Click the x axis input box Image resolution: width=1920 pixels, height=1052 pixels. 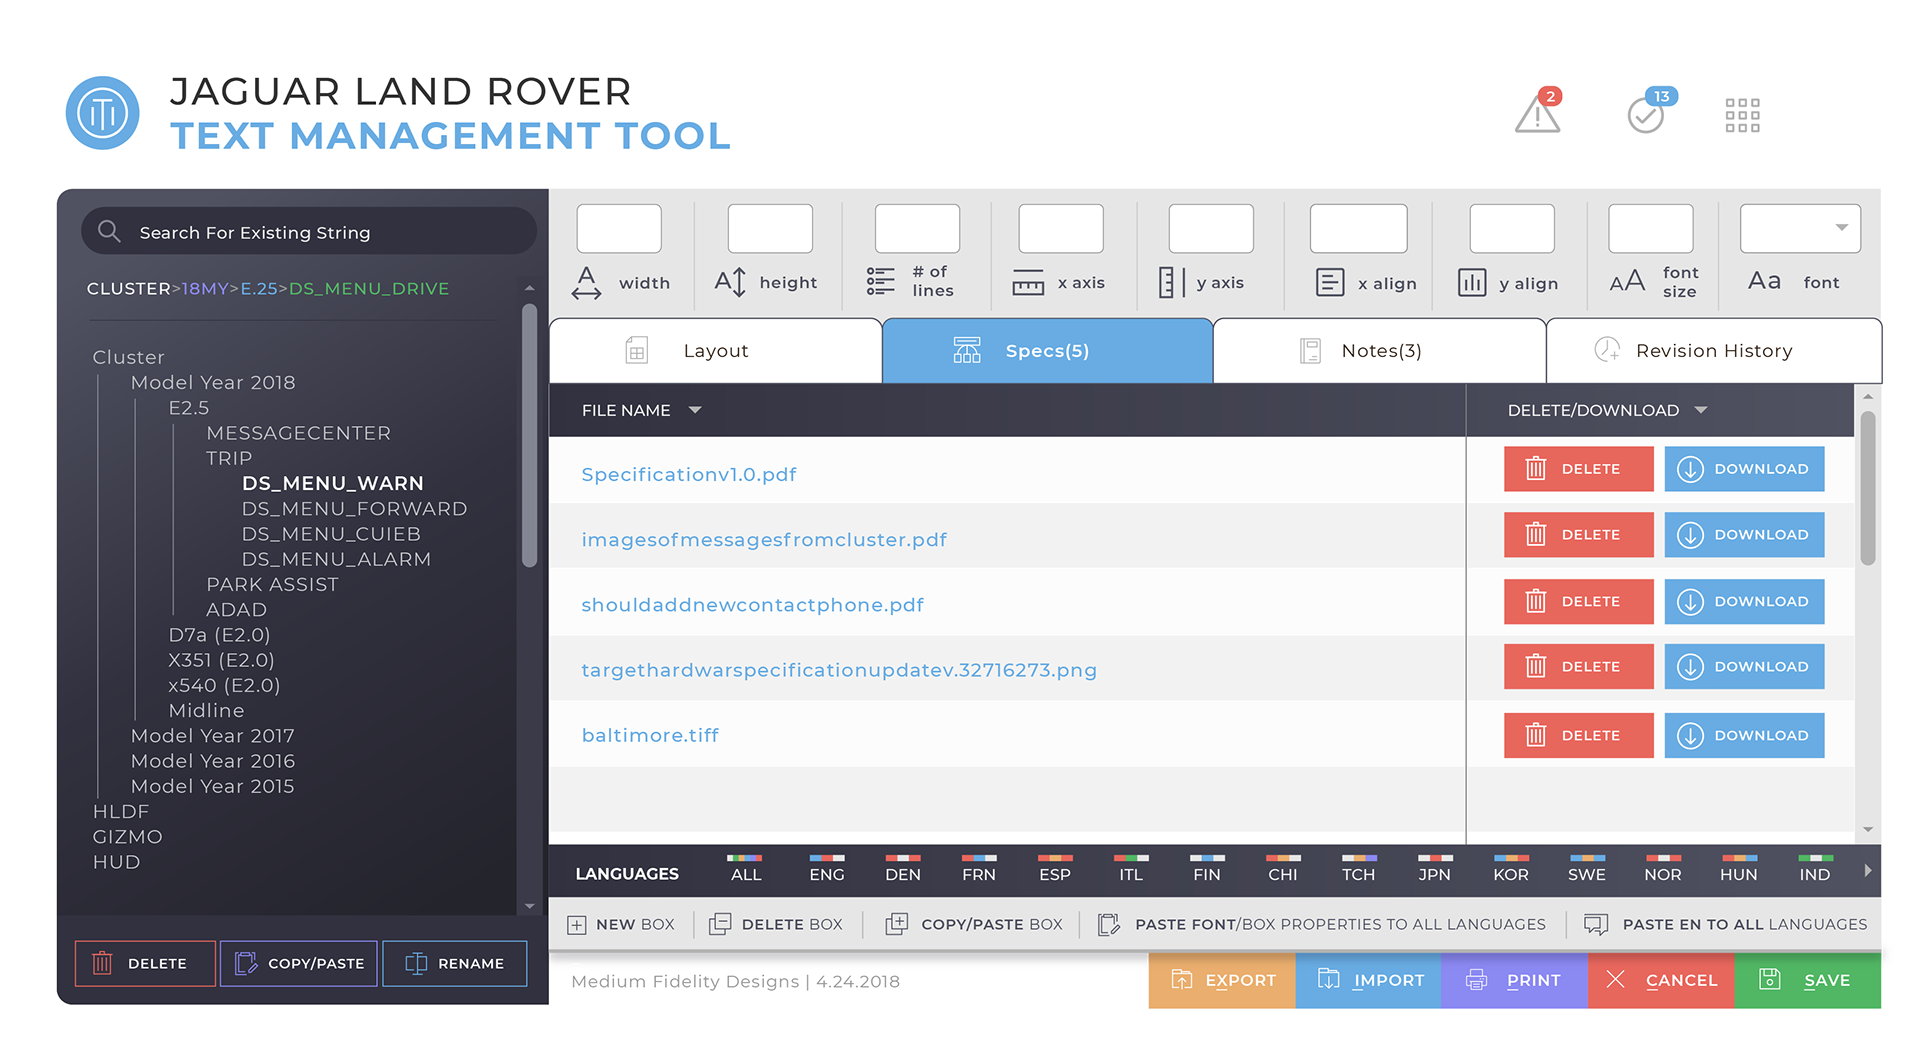[x=1061, y=228]
